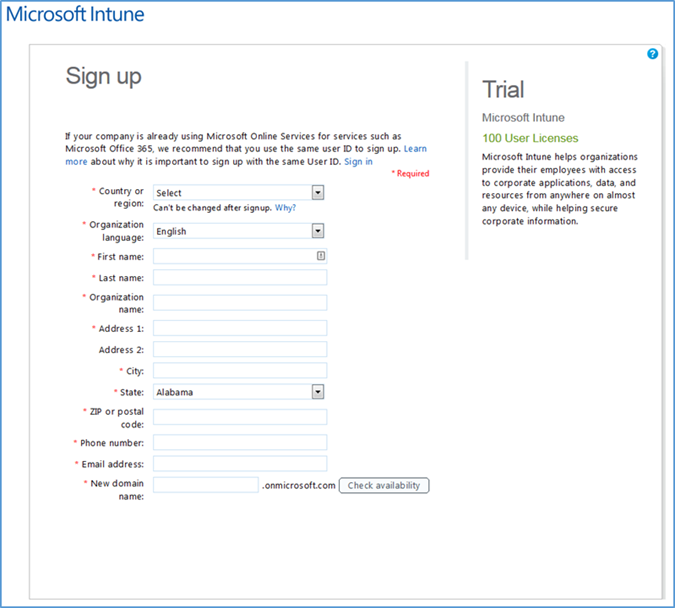Click the 'Sign up' heading

point(103,78)
